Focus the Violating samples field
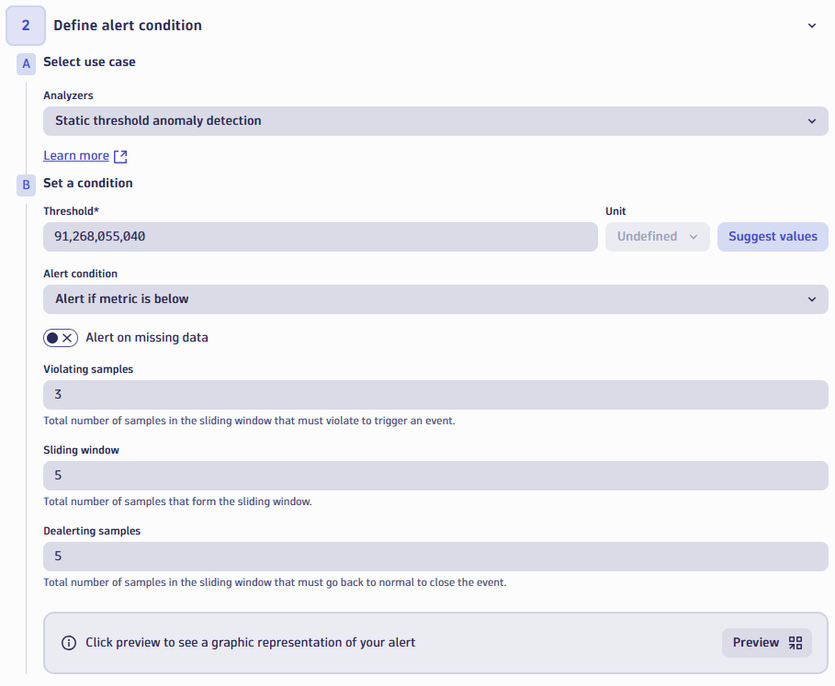 pos(435,395)
